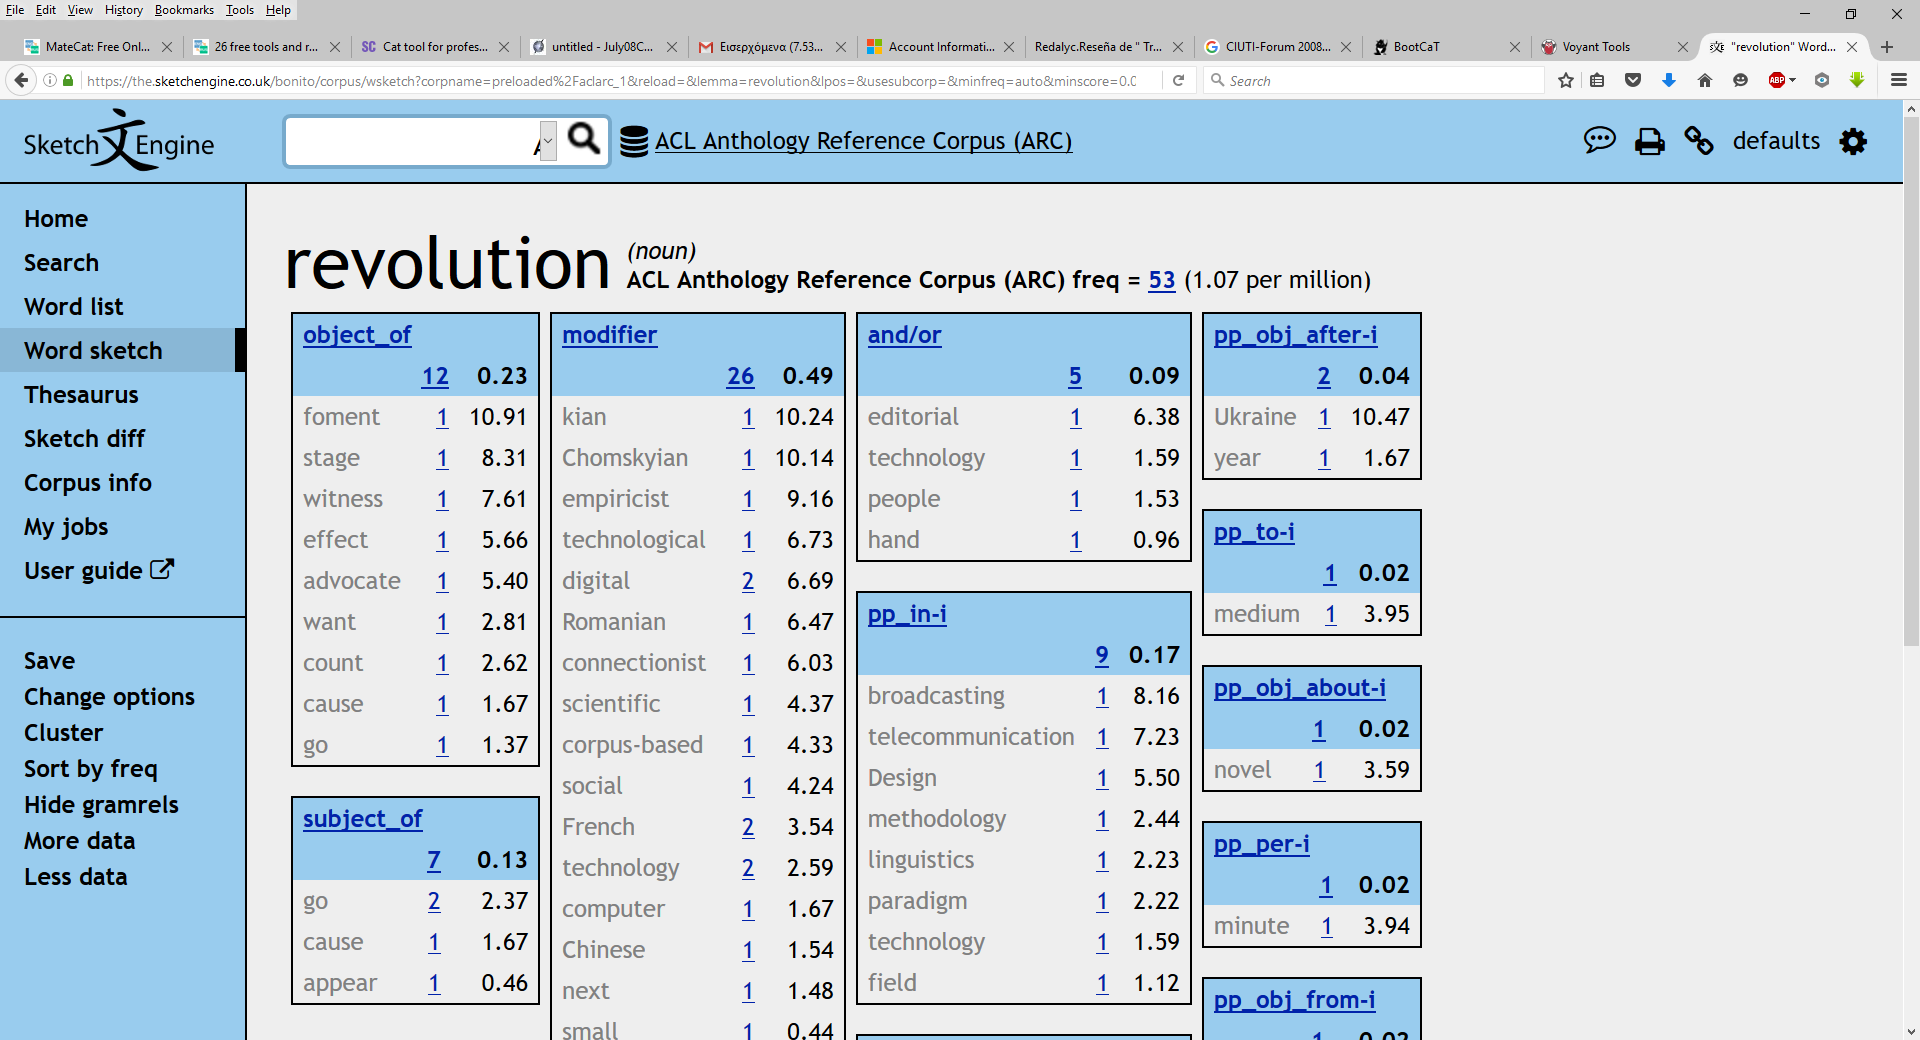Open the User guide link
The image size is (1920, 1040).
click(x=98, y=571)
